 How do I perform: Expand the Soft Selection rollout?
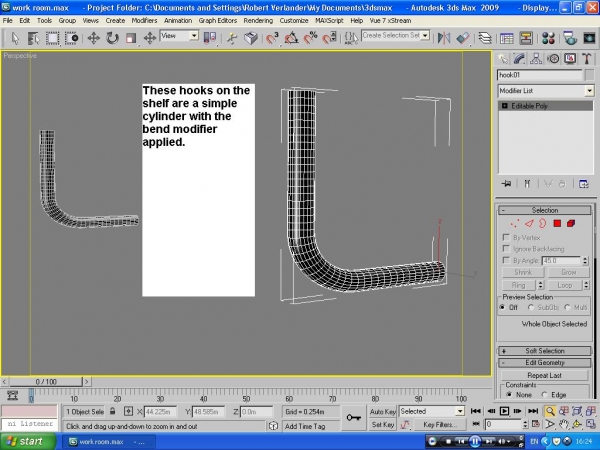point(545,351)
